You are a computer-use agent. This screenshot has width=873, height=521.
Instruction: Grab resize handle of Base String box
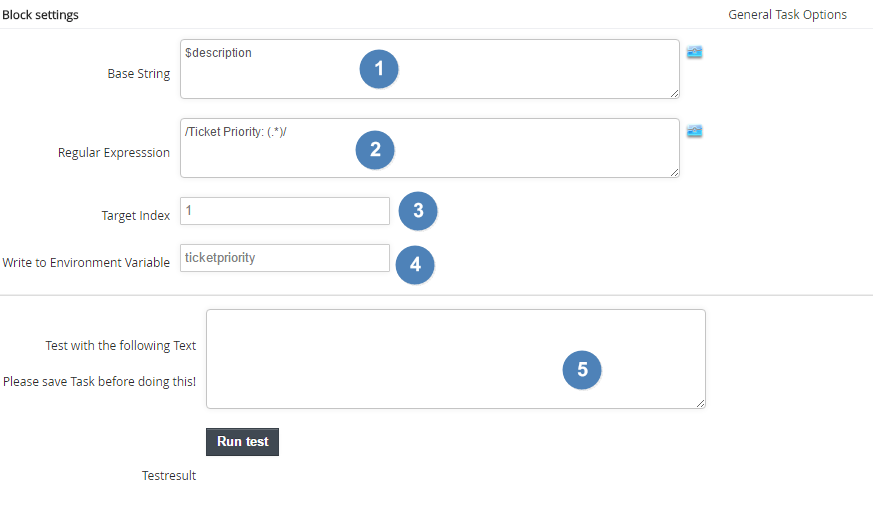pyautogui.click(x=675, y=94)
